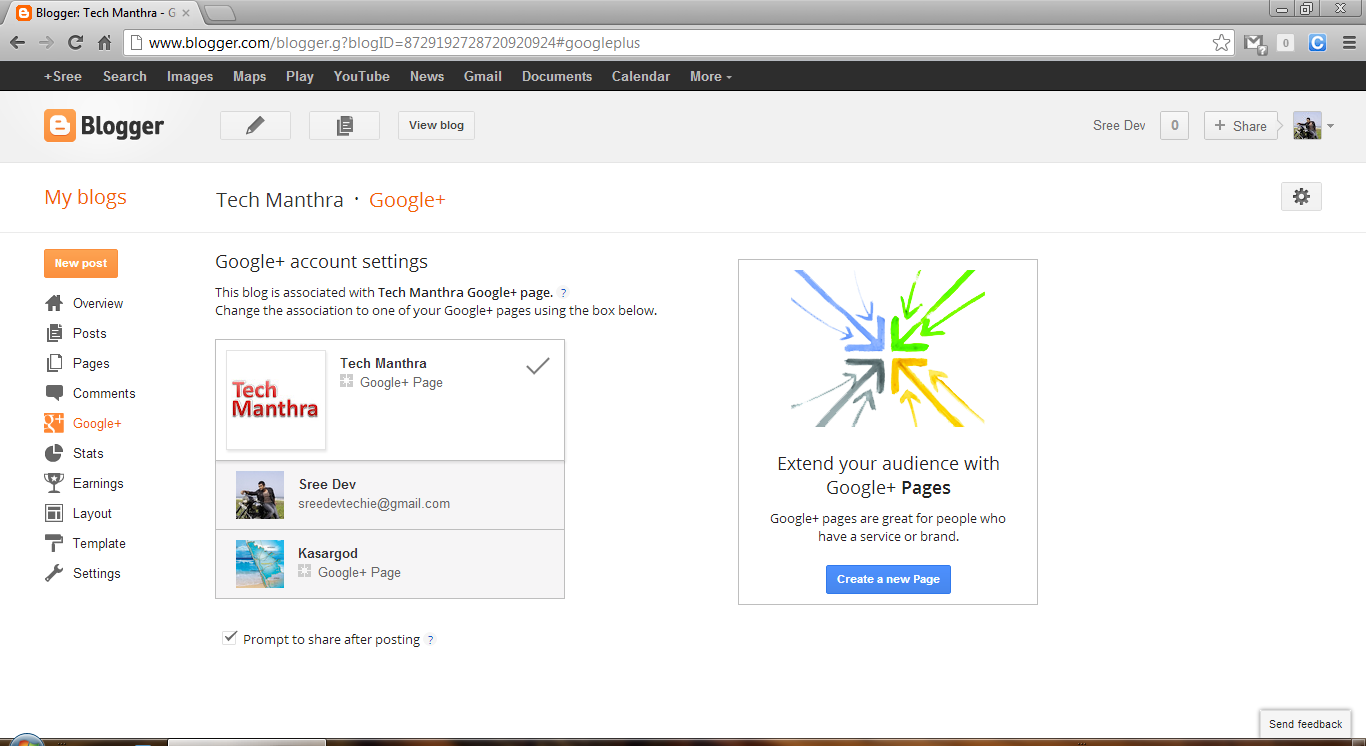Open the My blogs link

click(86, 197)
